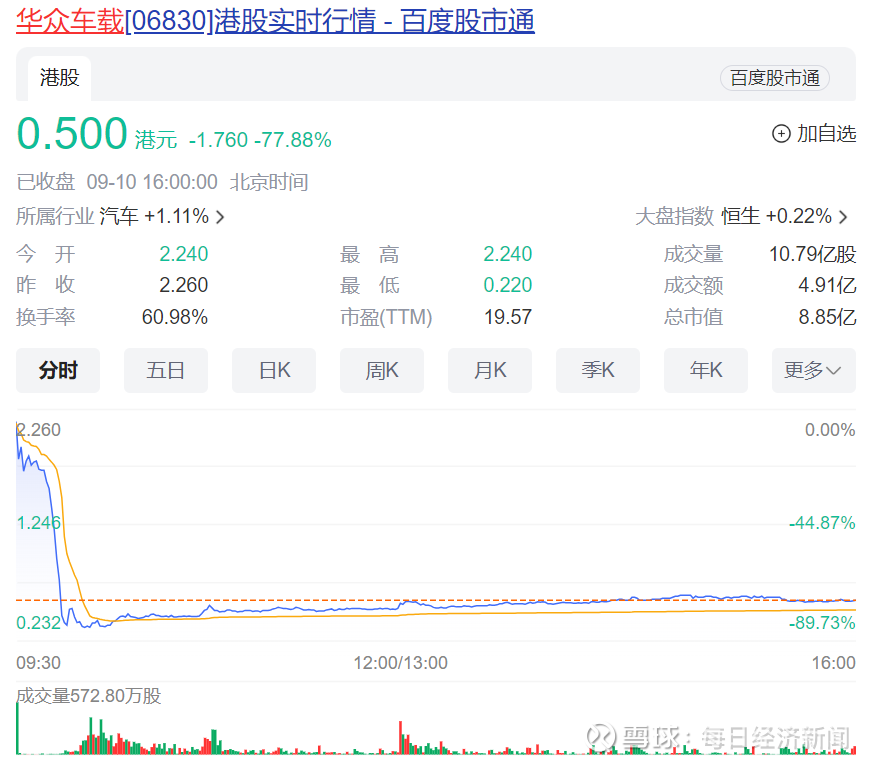876x765 pixels.
Task: Open the 华众车载[06830] stock title link
Action: tap(275, 21)
